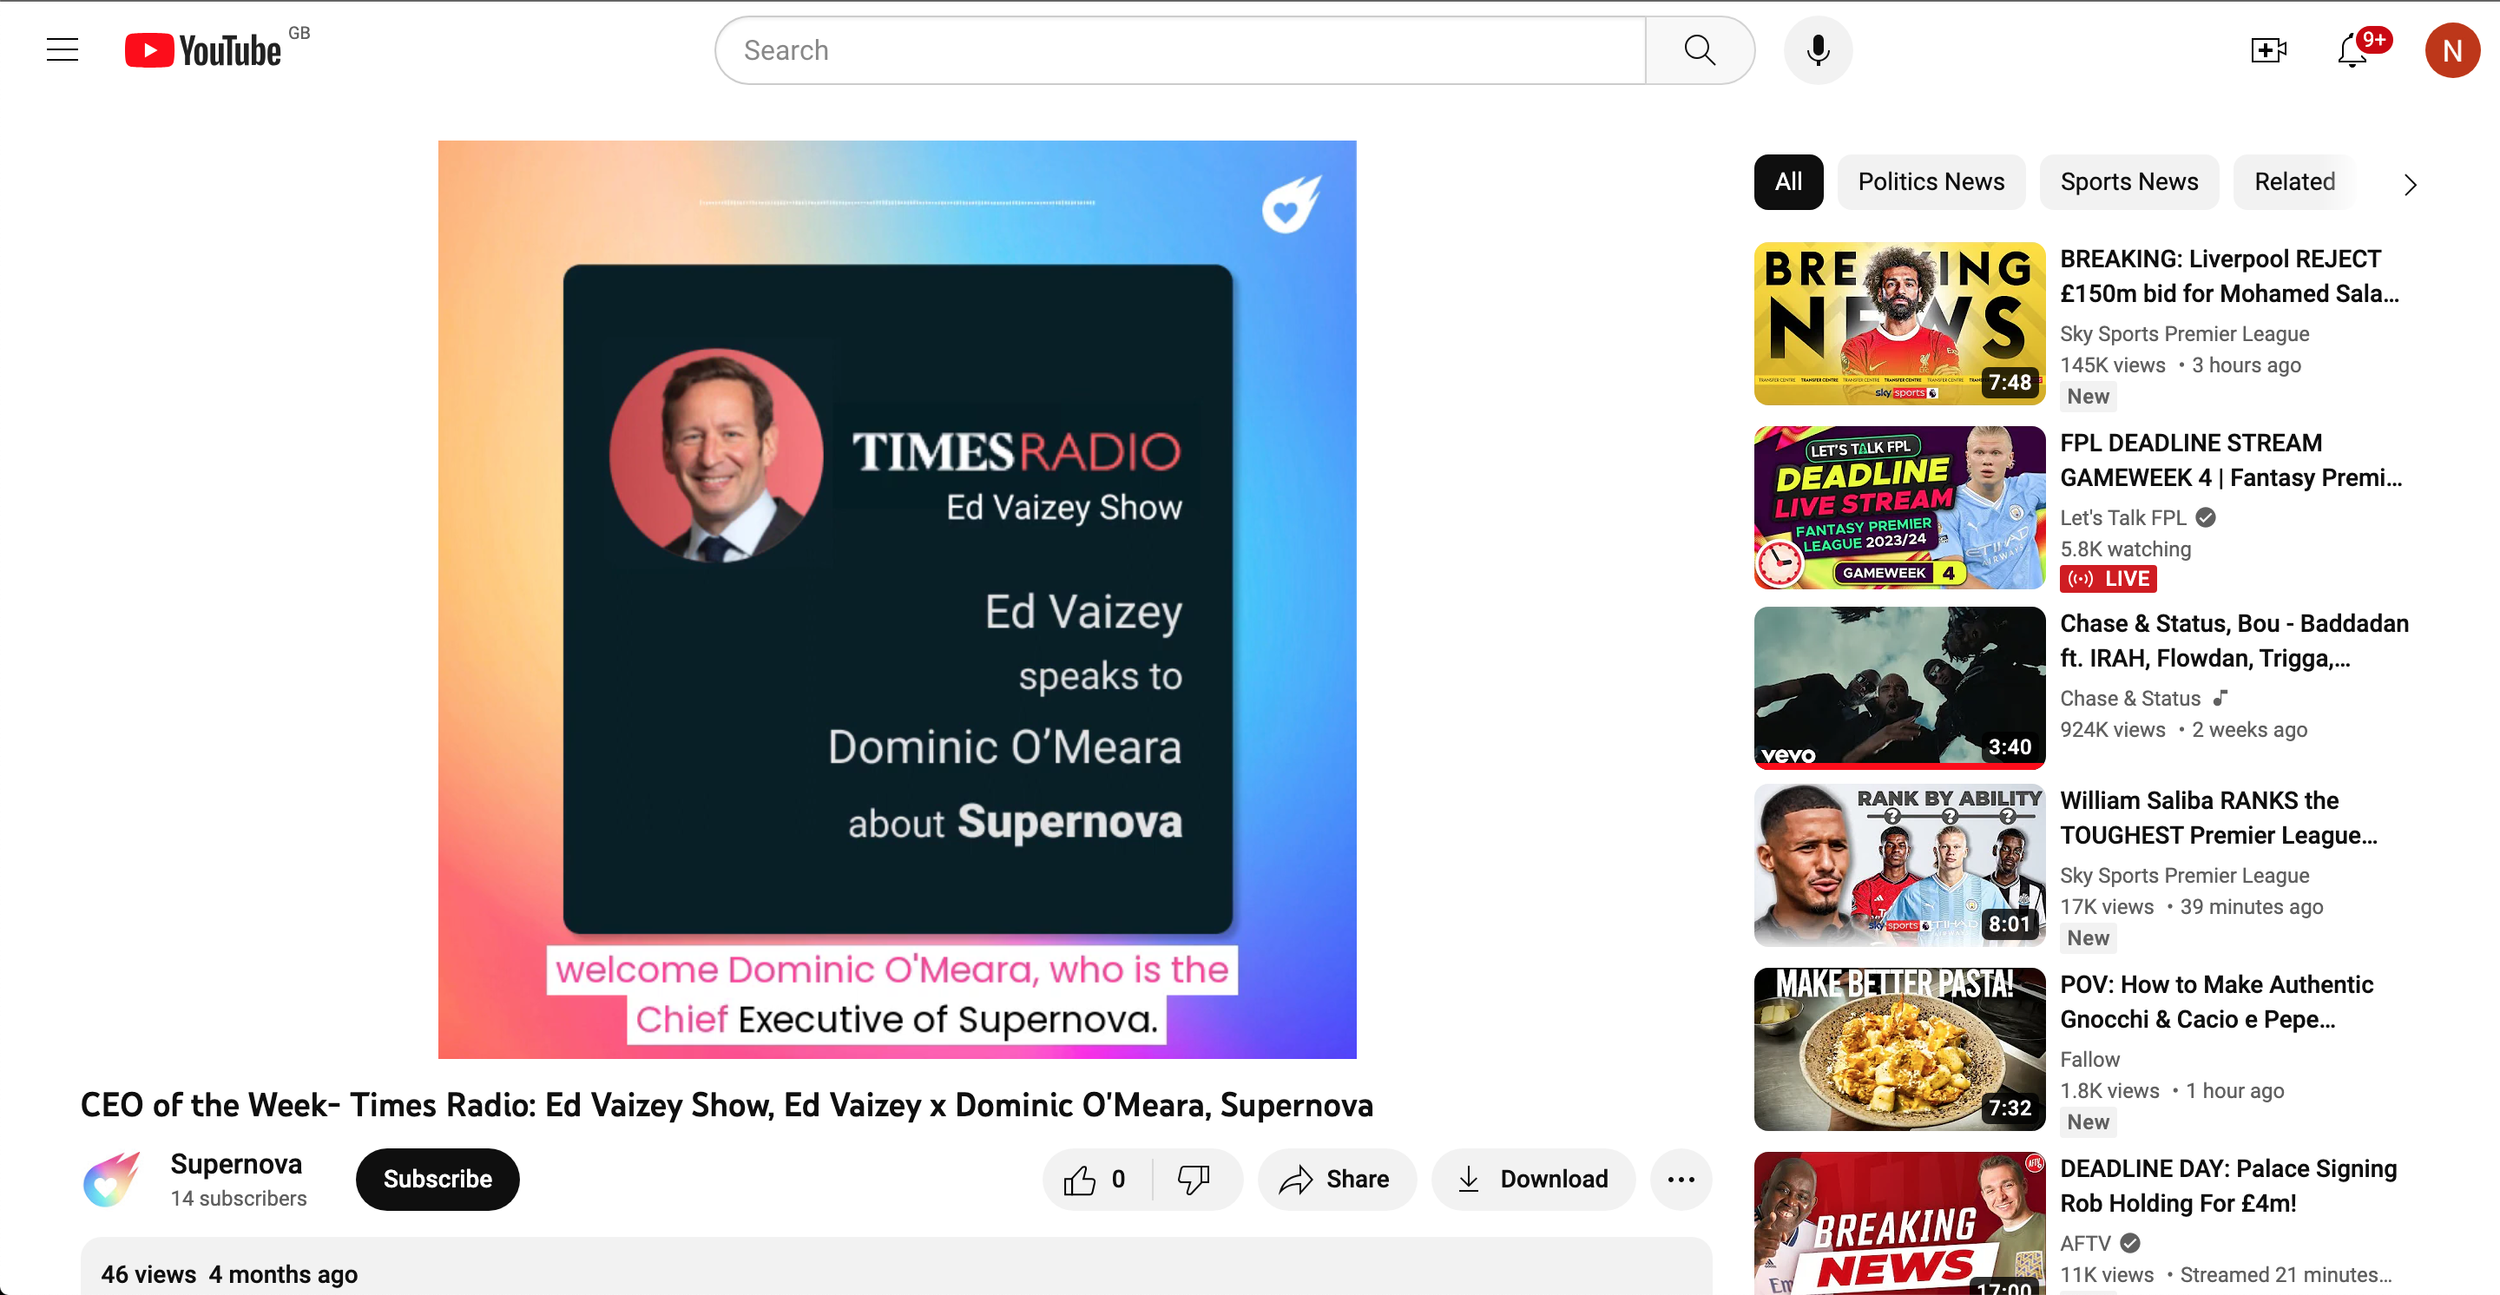The width and height of the screenshot is (2500, 1295).
Task: Subscribe to the Supernova channel
Action: pos(437,1179)
